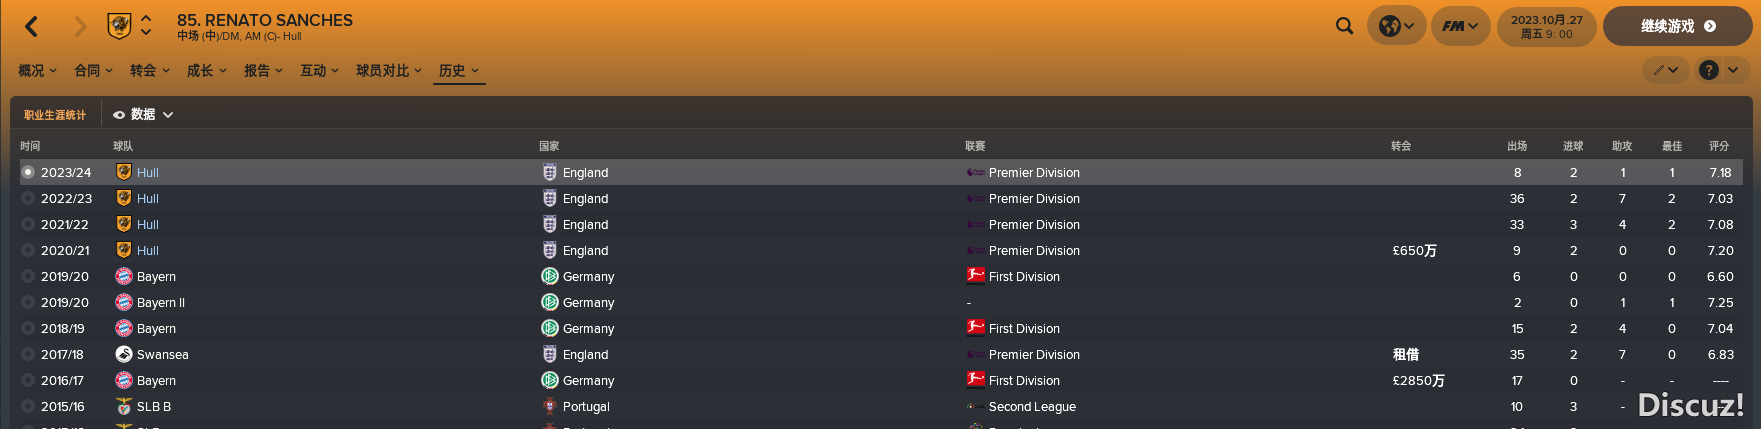Image resolution: width=1761 pixels, height=429 pixels.
Task: Open the 历史 tab
Action: point(459,70)
